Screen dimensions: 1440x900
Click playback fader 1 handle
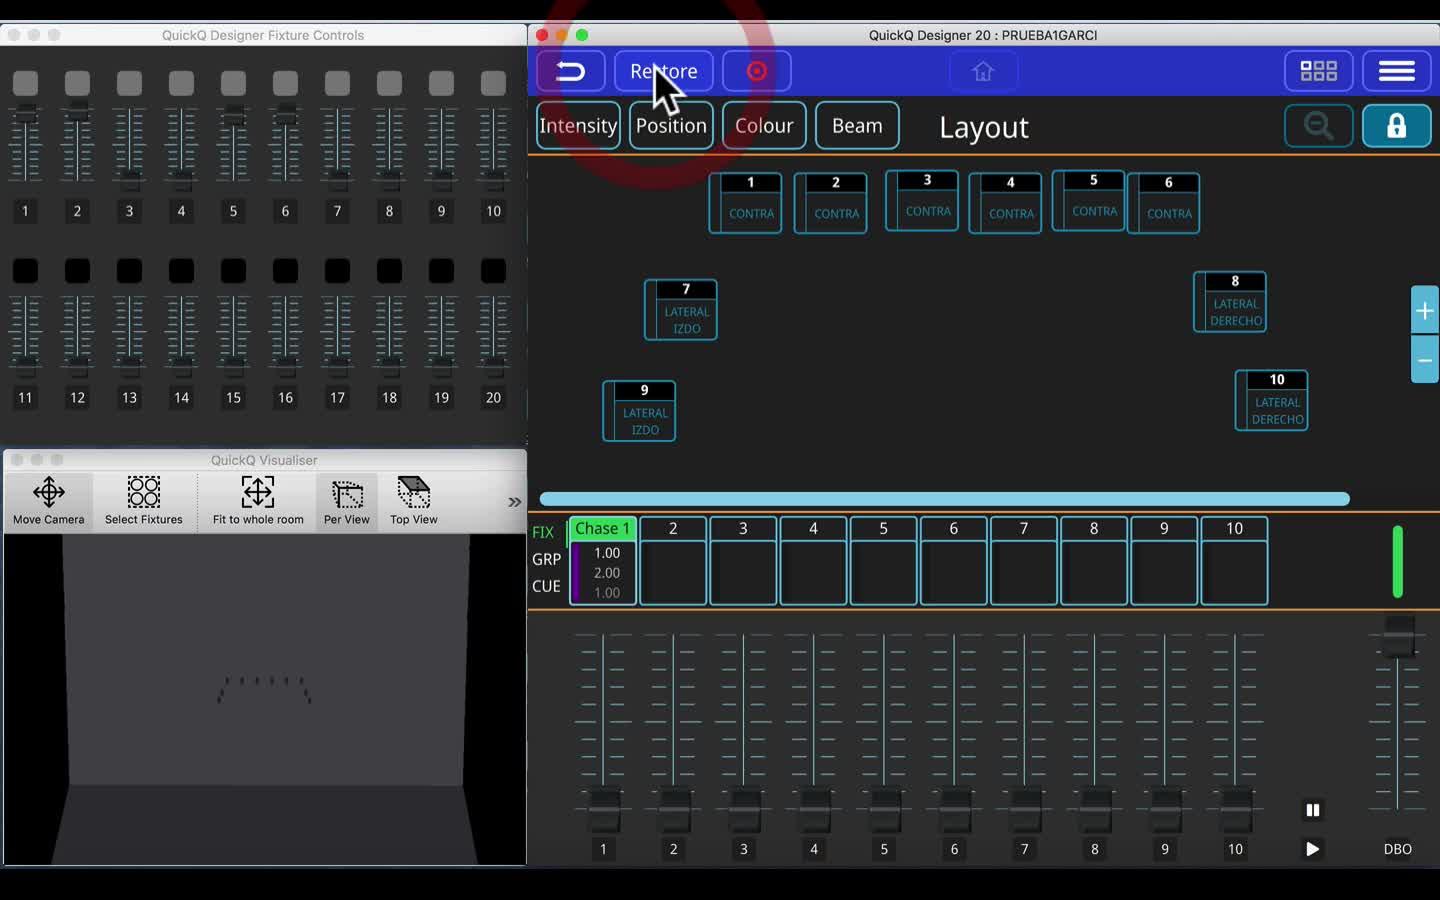click(603, 810)
